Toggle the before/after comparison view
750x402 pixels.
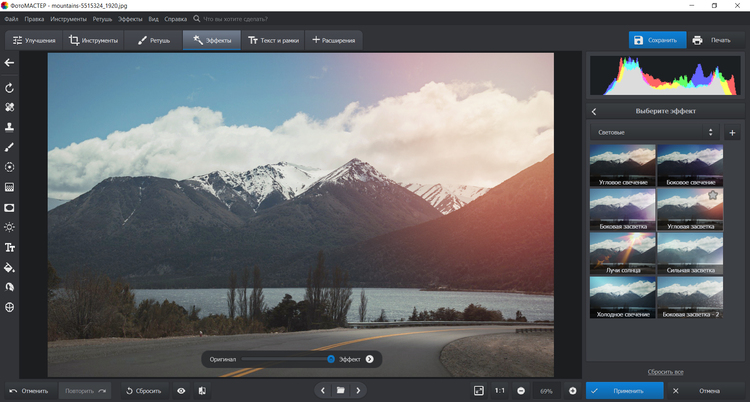pos(202,390)
